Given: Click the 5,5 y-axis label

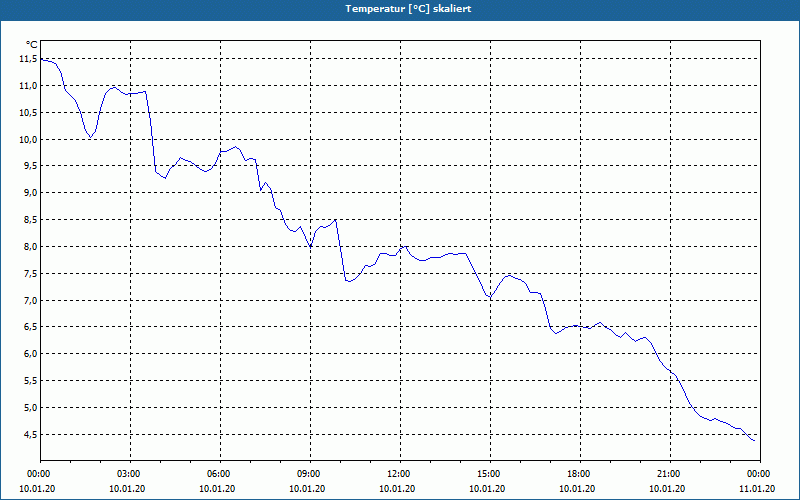Looking at the screenshot, I should [x=30, y=381].
